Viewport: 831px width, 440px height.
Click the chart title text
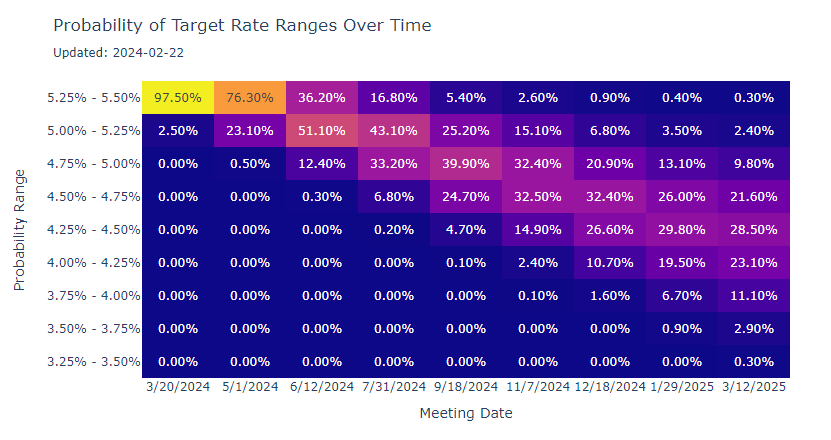[x=242, y=25]
